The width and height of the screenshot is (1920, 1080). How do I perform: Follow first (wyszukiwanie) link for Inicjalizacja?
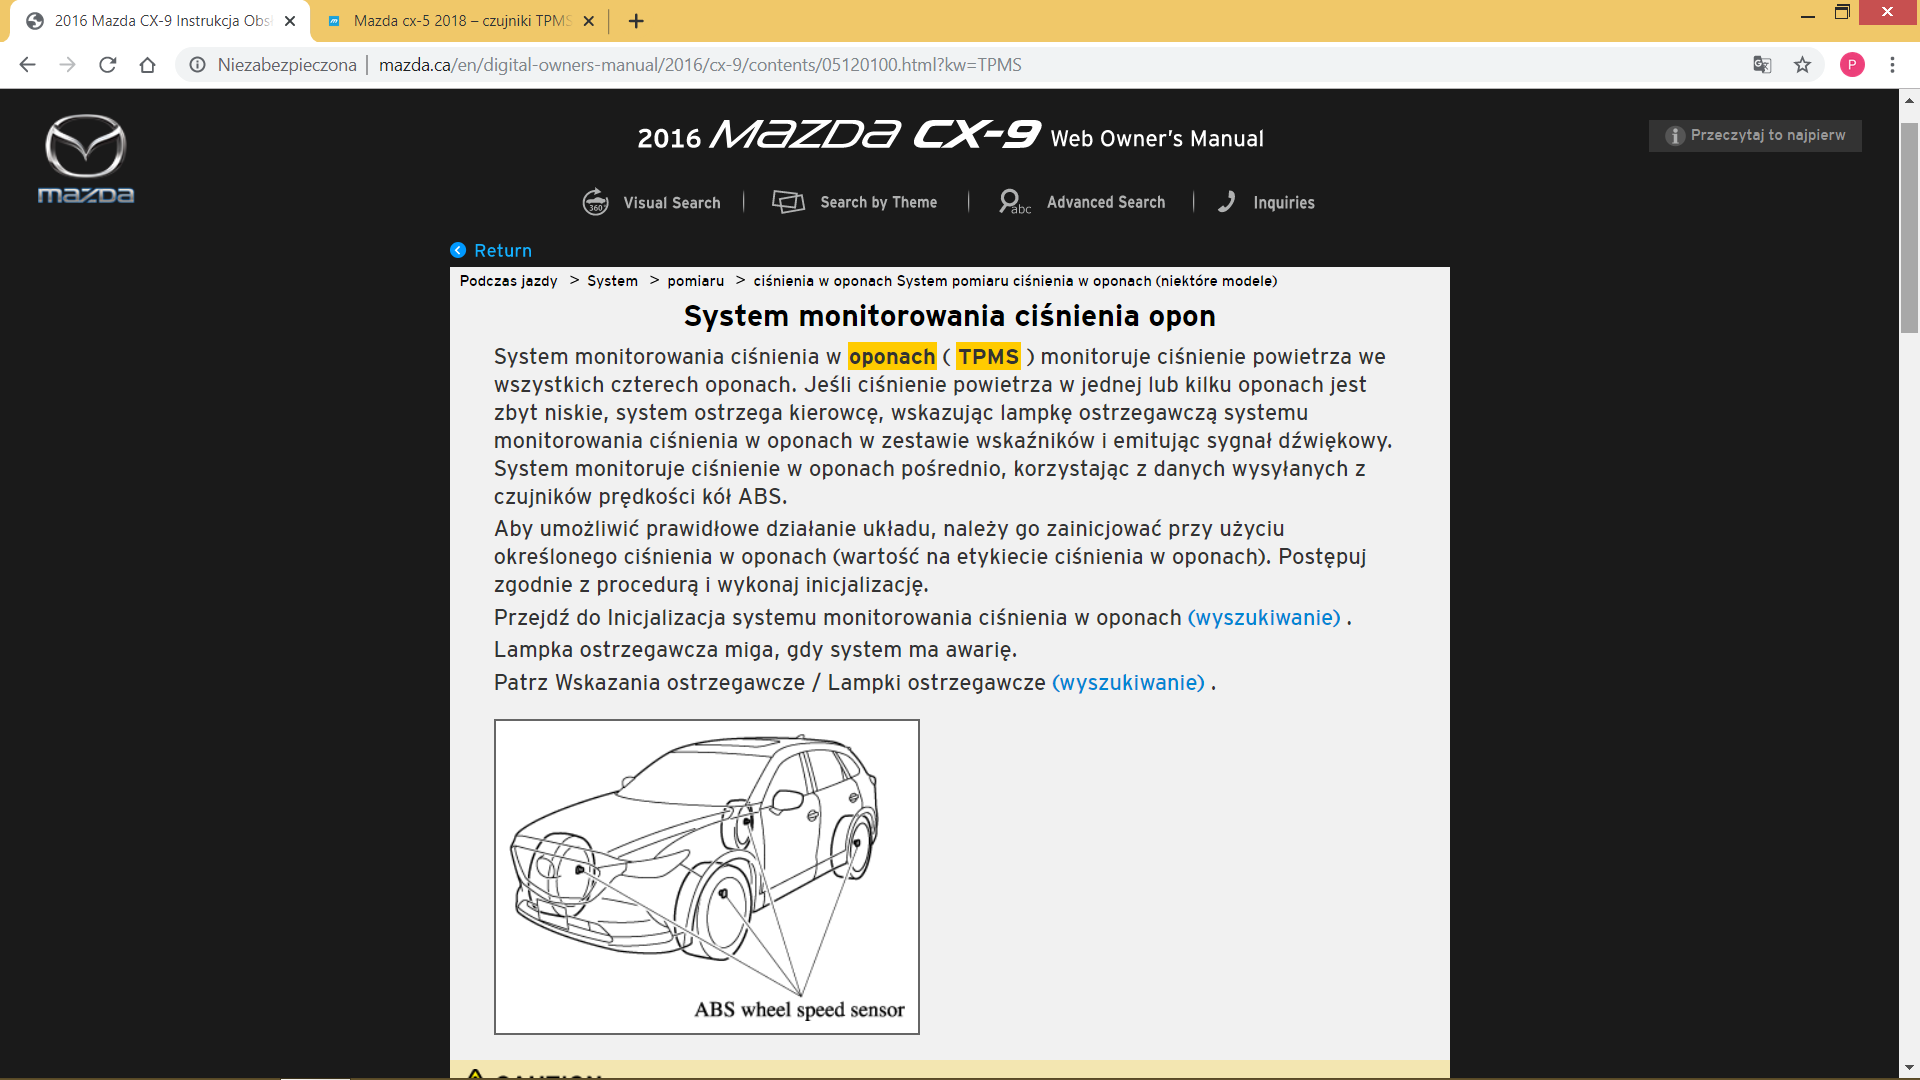click(1264, 618)
